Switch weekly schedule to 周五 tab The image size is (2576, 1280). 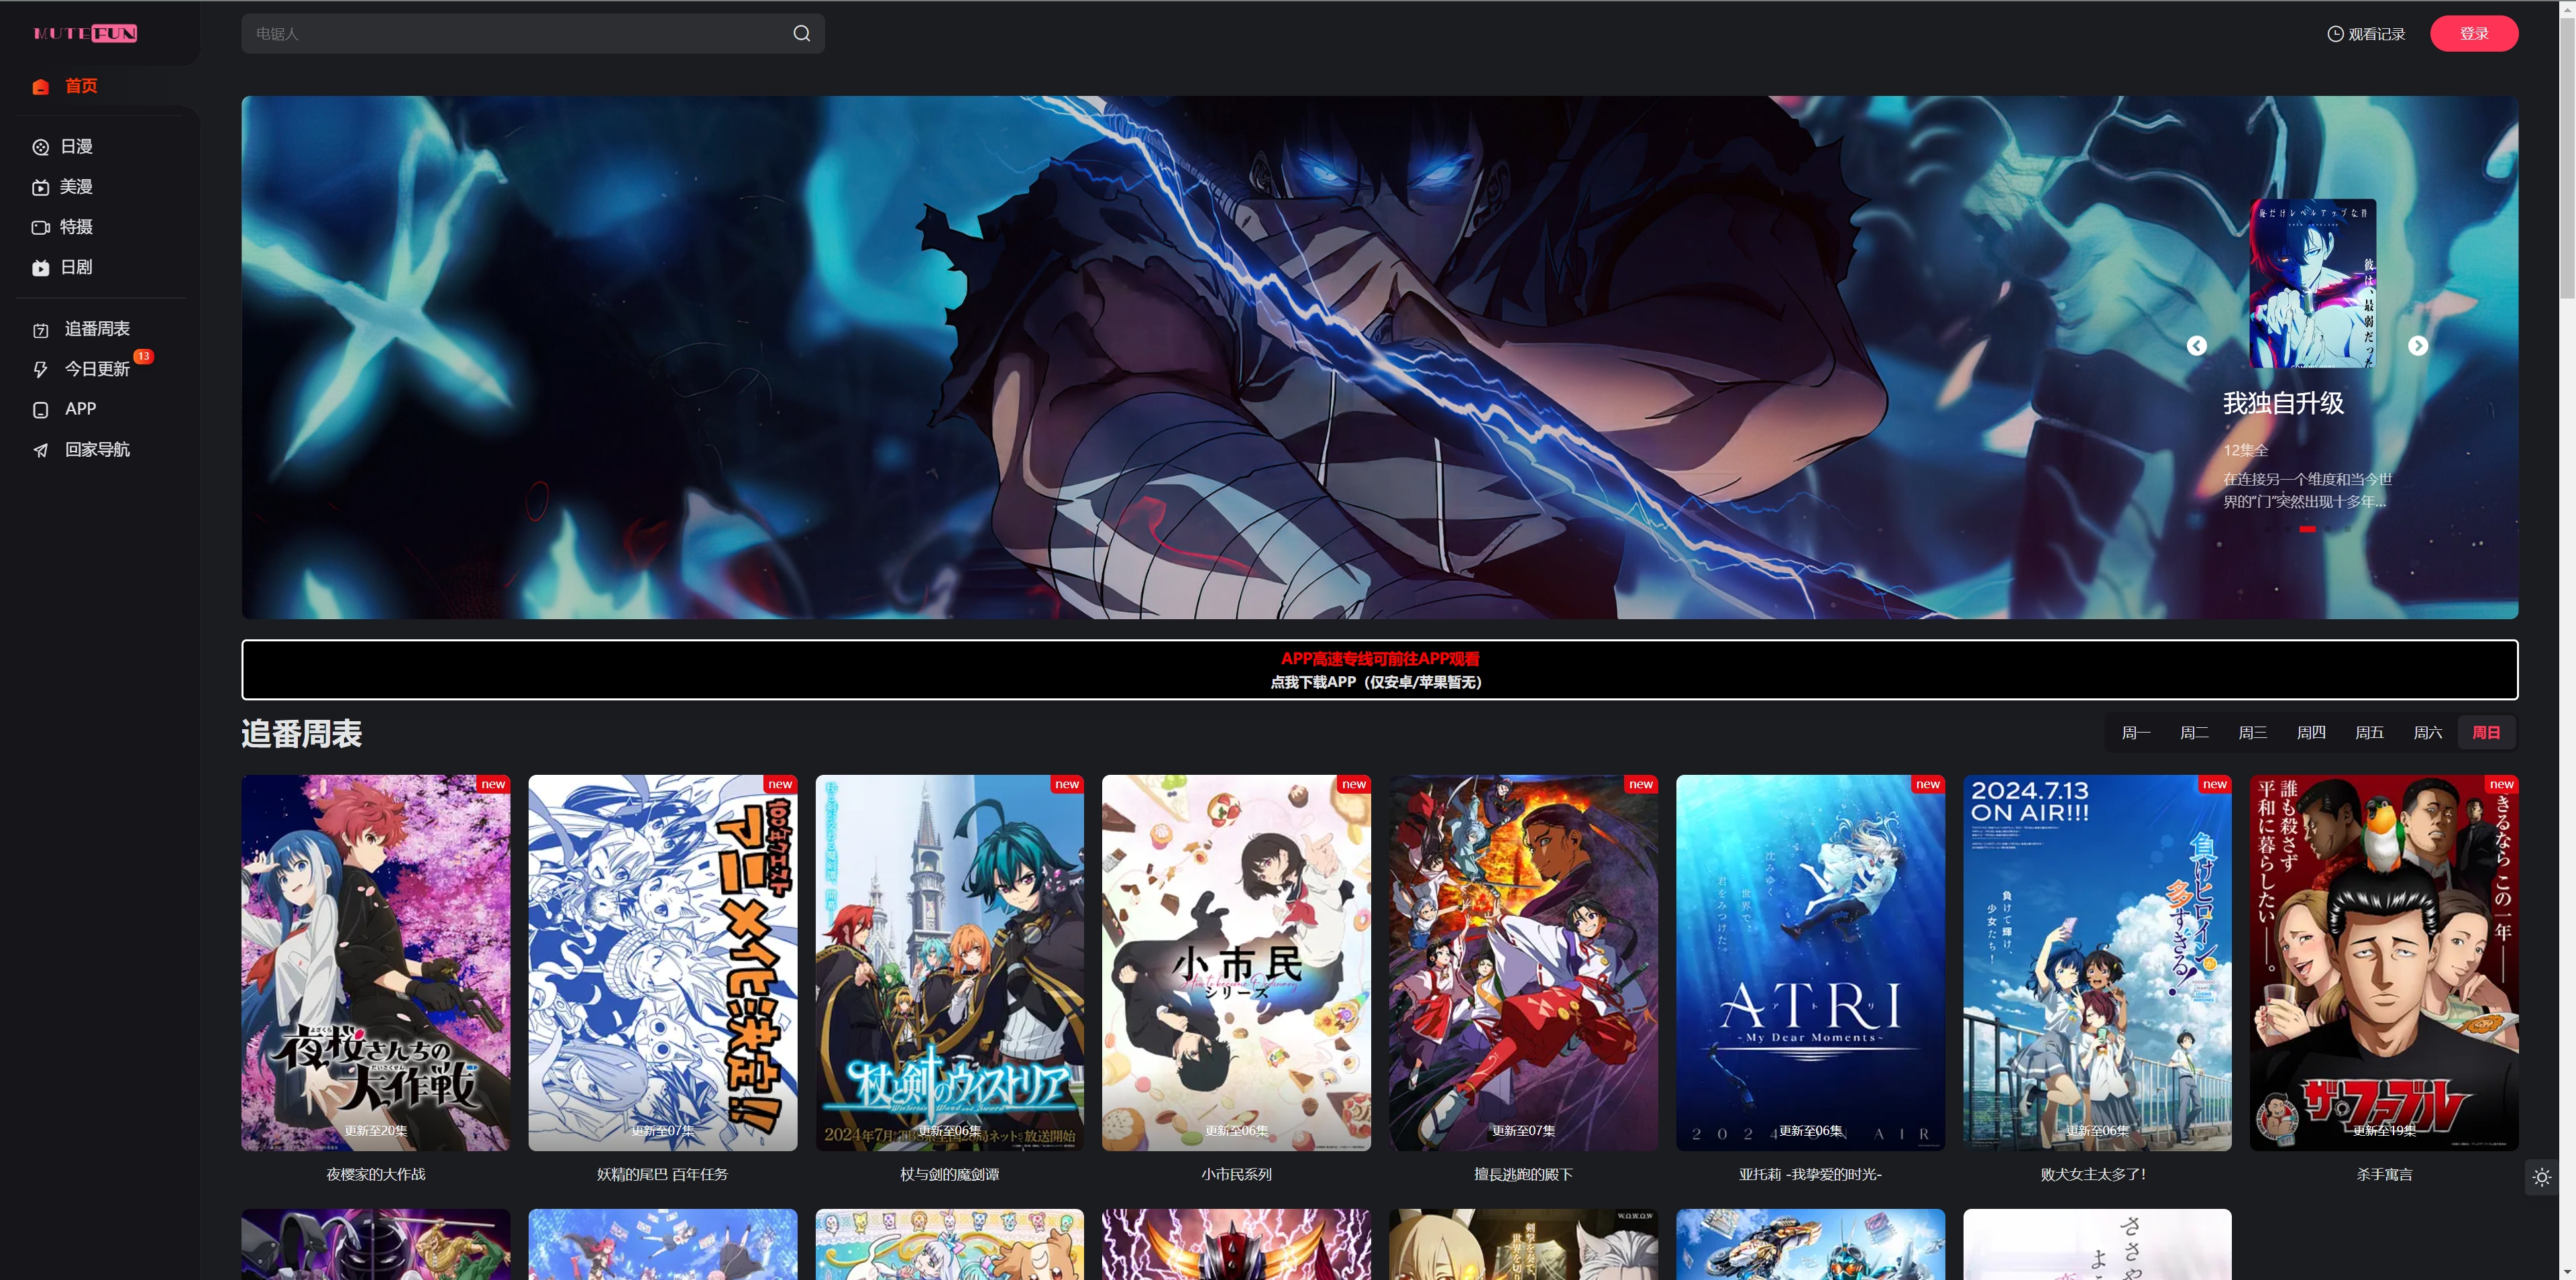(x=2369, y=733)
